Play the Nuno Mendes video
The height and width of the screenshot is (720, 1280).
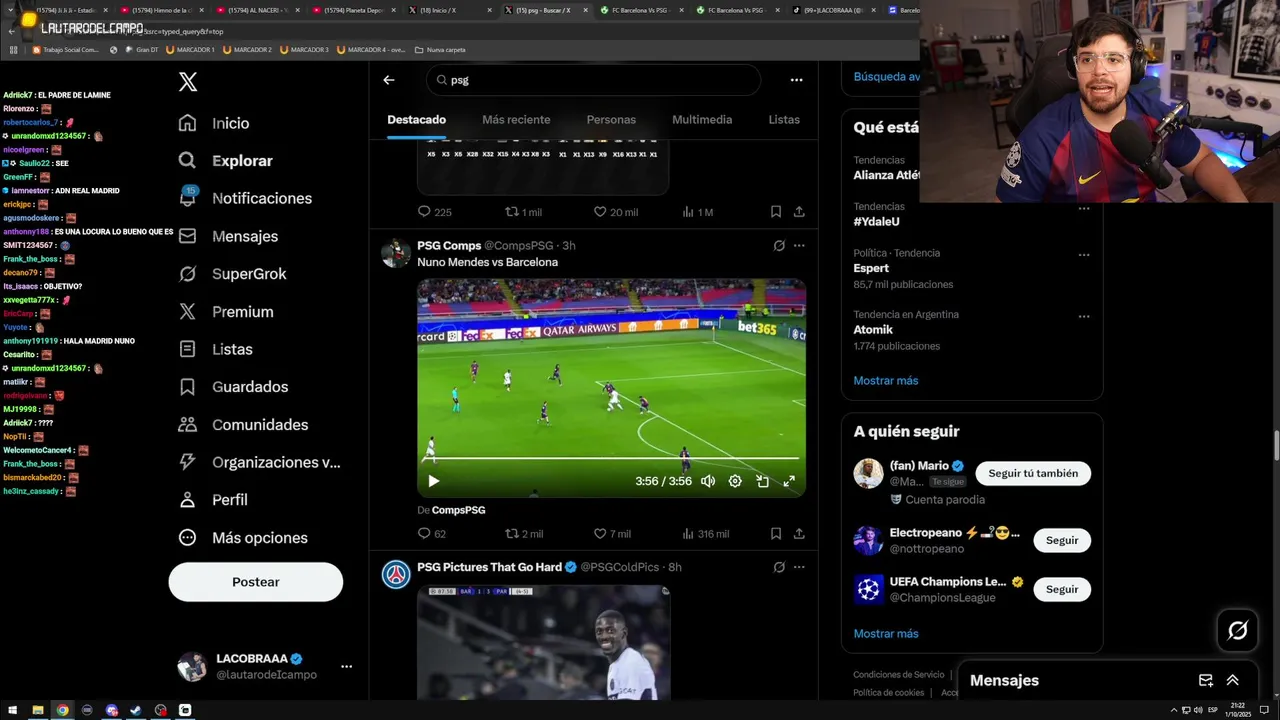(x=433, y=481)
